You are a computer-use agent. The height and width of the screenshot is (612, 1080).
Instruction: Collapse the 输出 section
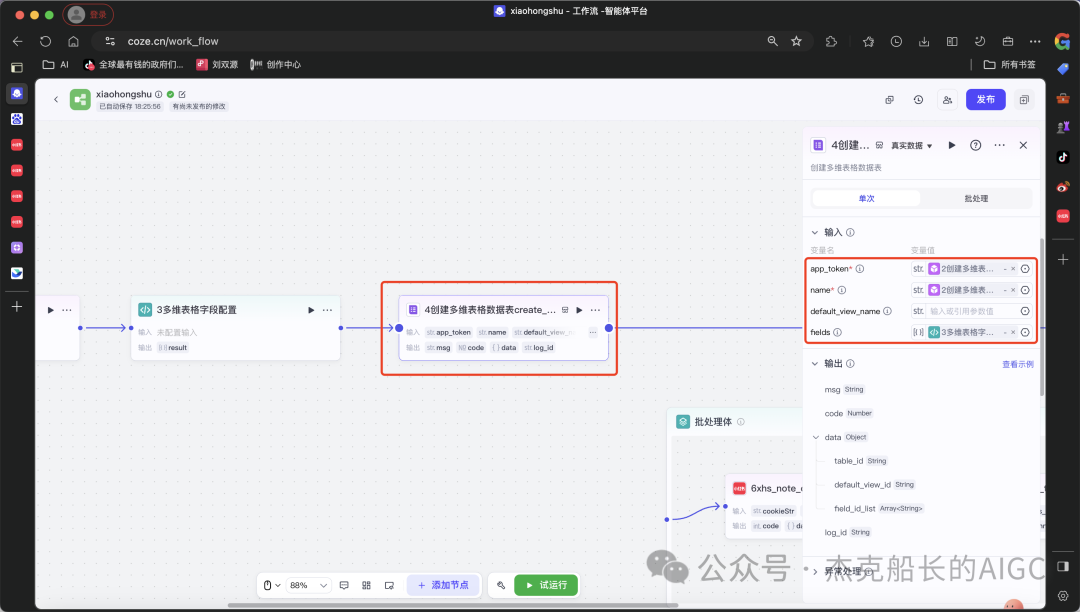point(815,363)
